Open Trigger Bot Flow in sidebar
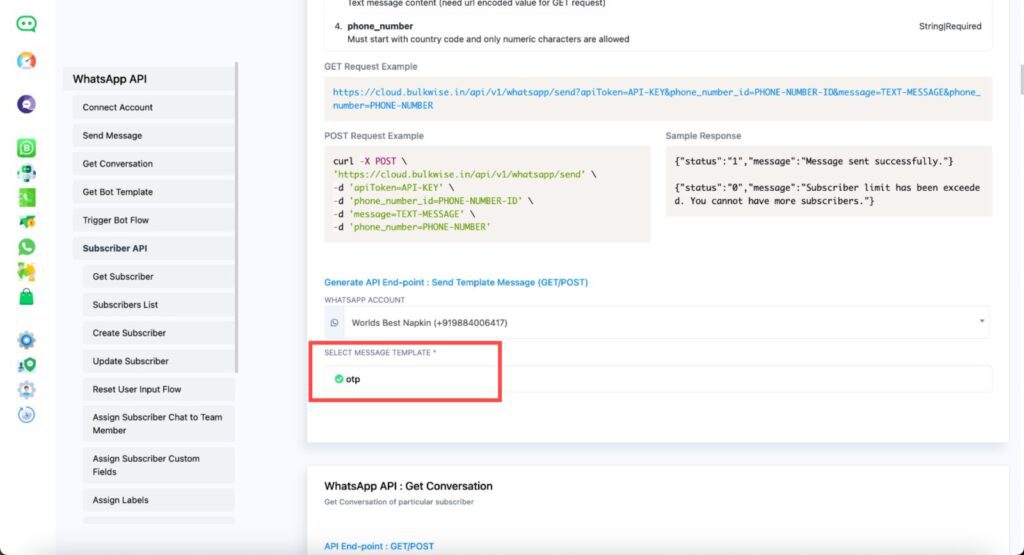Viewport: 1024px width, 555px height. coord(153,220)
